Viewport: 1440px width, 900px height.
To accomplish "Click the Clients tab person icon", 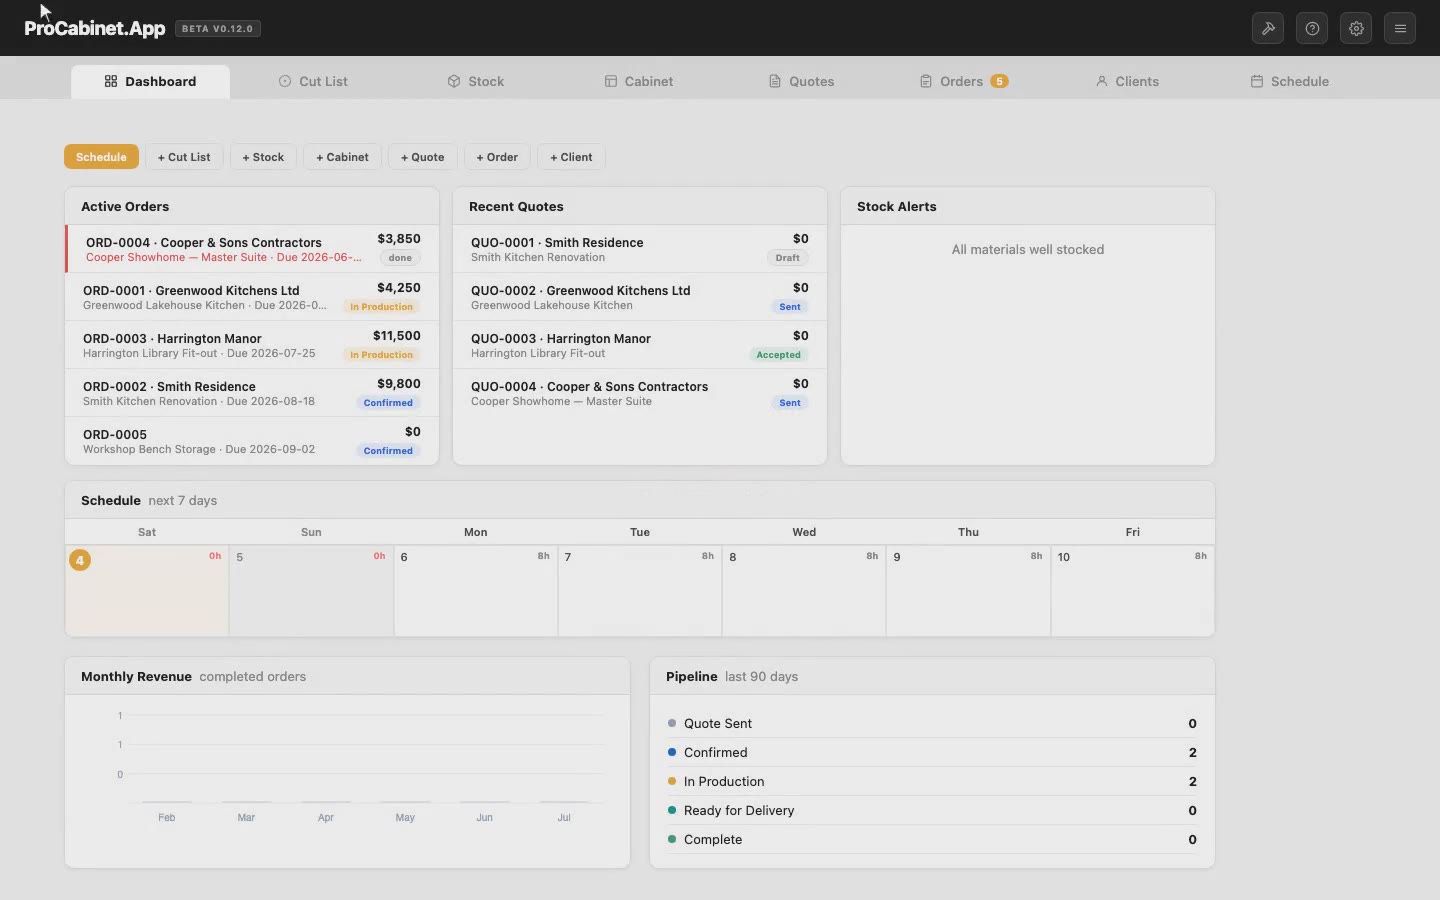I will click(x=1102, y=81).
